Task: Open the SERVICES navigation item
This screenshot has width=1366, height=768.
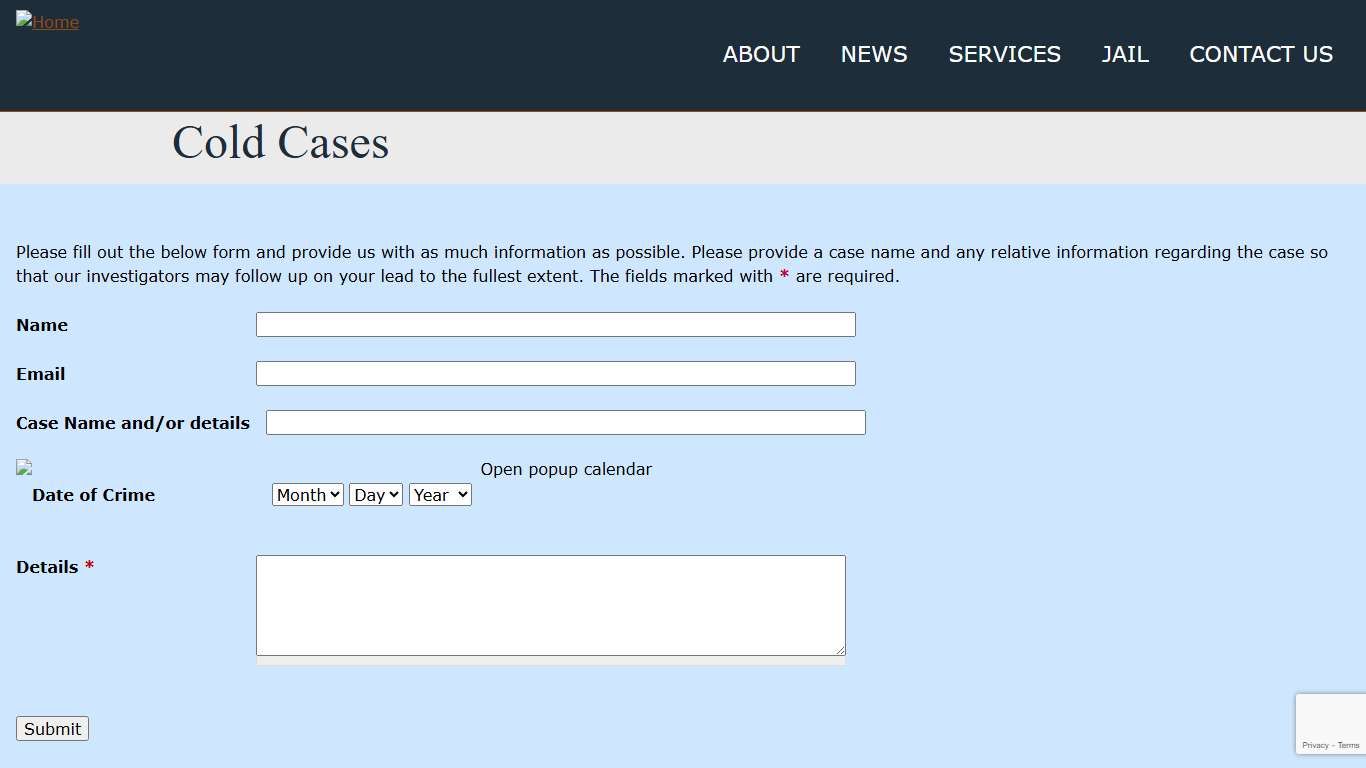Action: point(1004,54)
